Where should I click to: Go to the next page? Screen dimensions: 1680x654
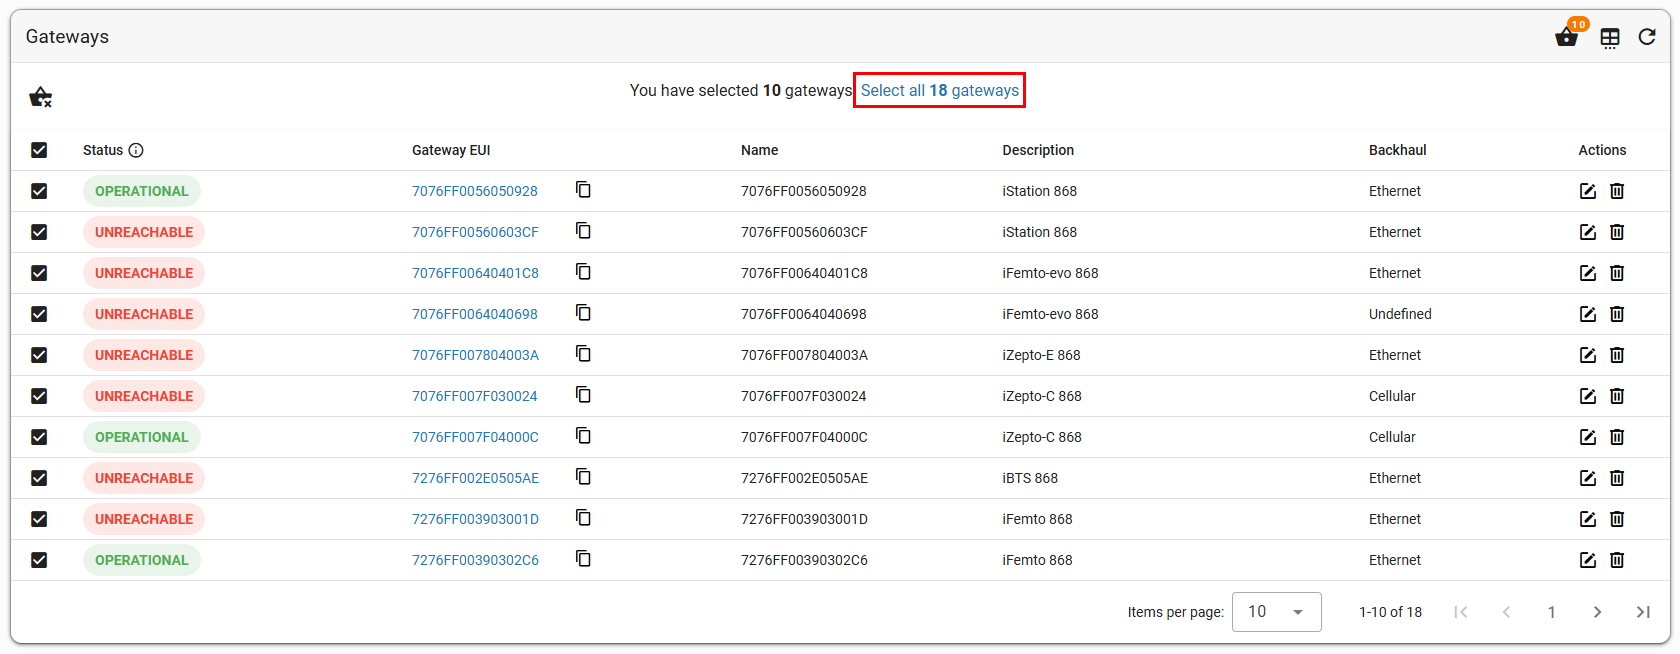tap(1597, 612)
